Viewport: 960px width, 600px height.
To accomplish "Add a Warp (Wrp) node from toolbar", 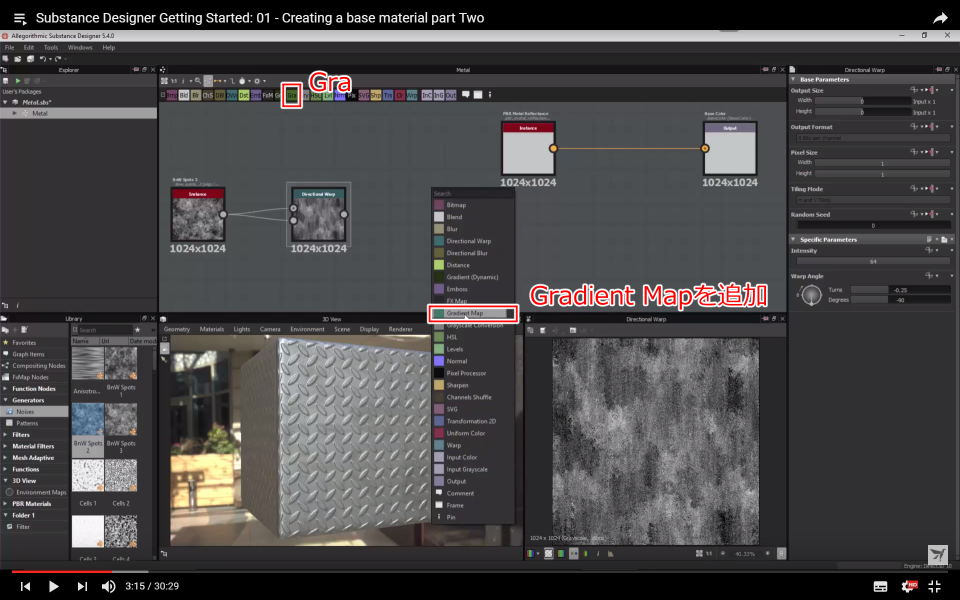I will (x=412, y=95).
